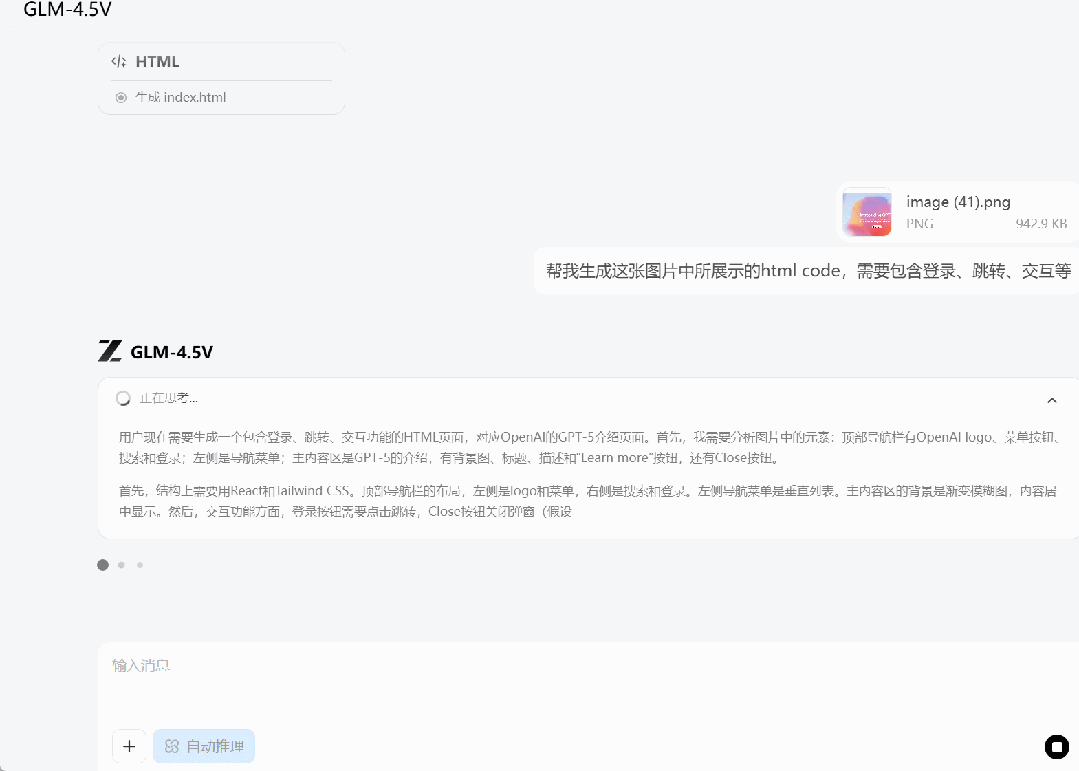
Task: Click the loading spinner beside 正在思考
Action: pyautogui.click(x=123, y=397)
